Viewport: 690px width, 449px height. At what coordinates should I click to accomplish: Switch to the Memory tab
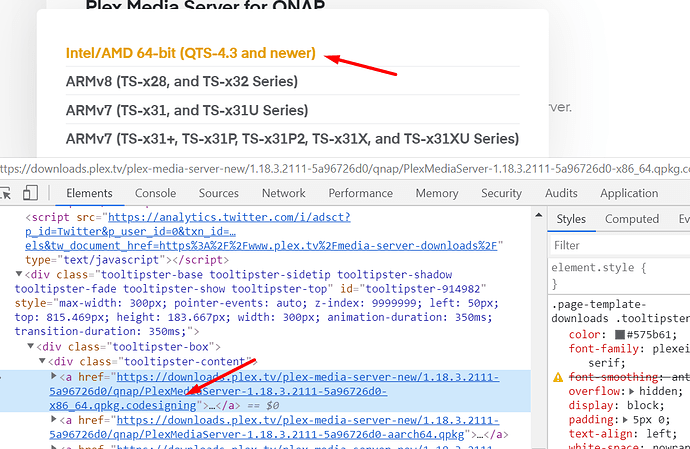click(437, 193)
